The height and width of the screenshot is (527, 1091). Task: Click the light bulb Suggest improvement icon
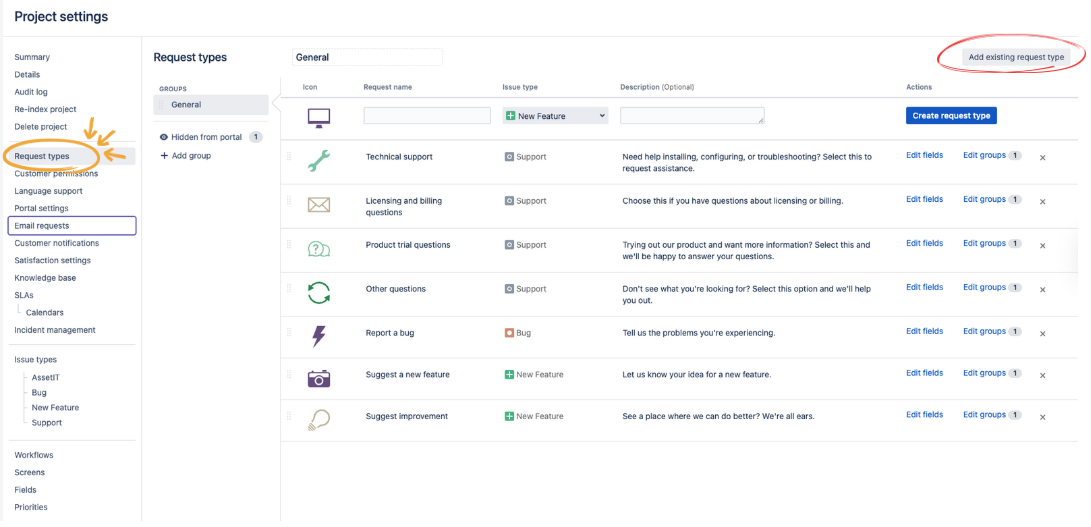(319, 420)
